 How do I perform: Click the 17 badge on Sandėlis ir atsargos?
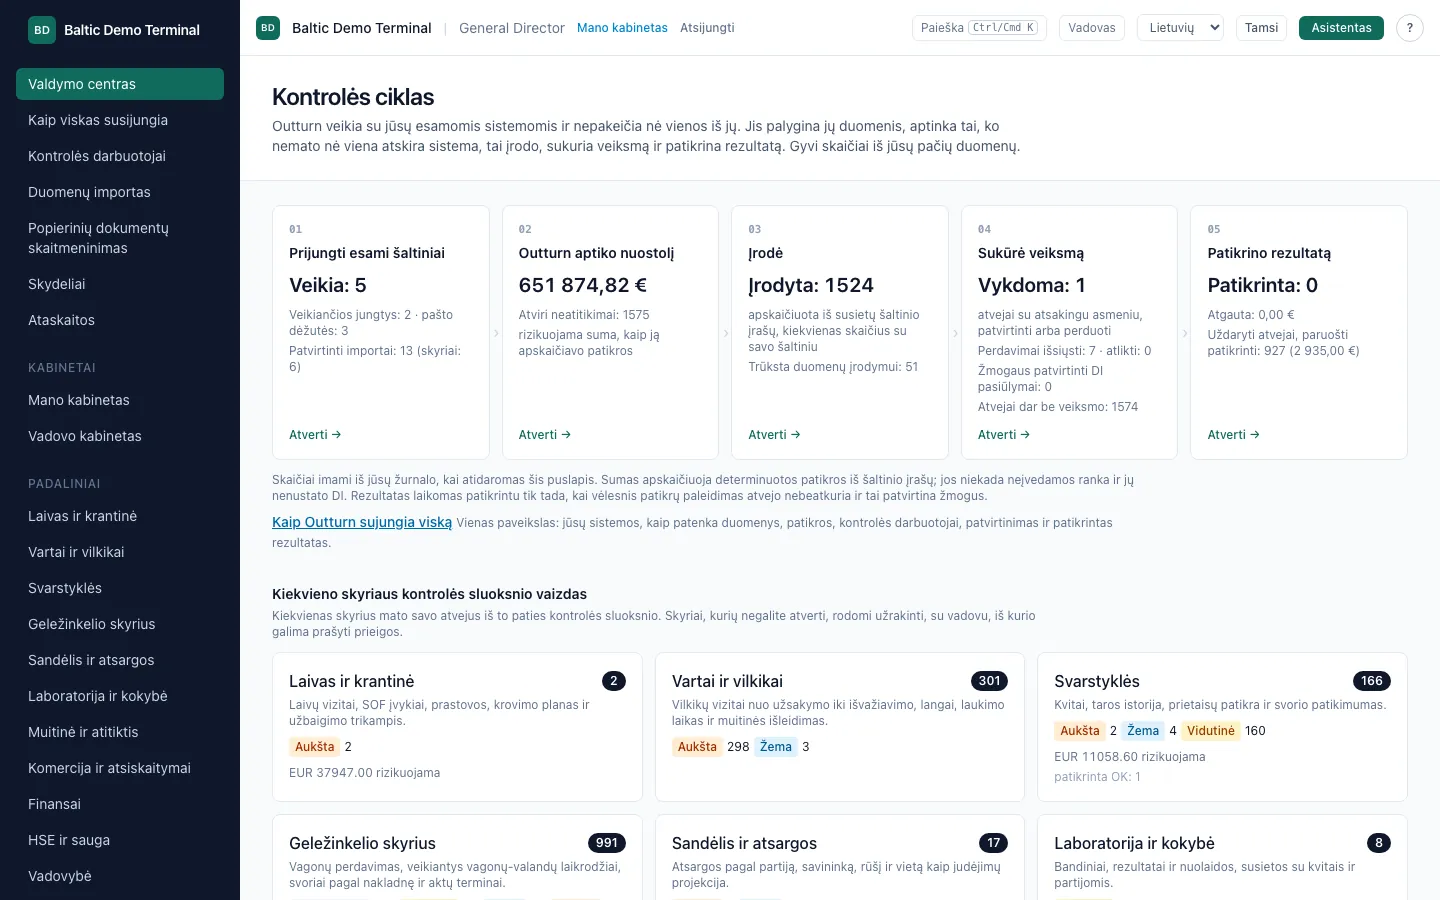click(993, 843)
